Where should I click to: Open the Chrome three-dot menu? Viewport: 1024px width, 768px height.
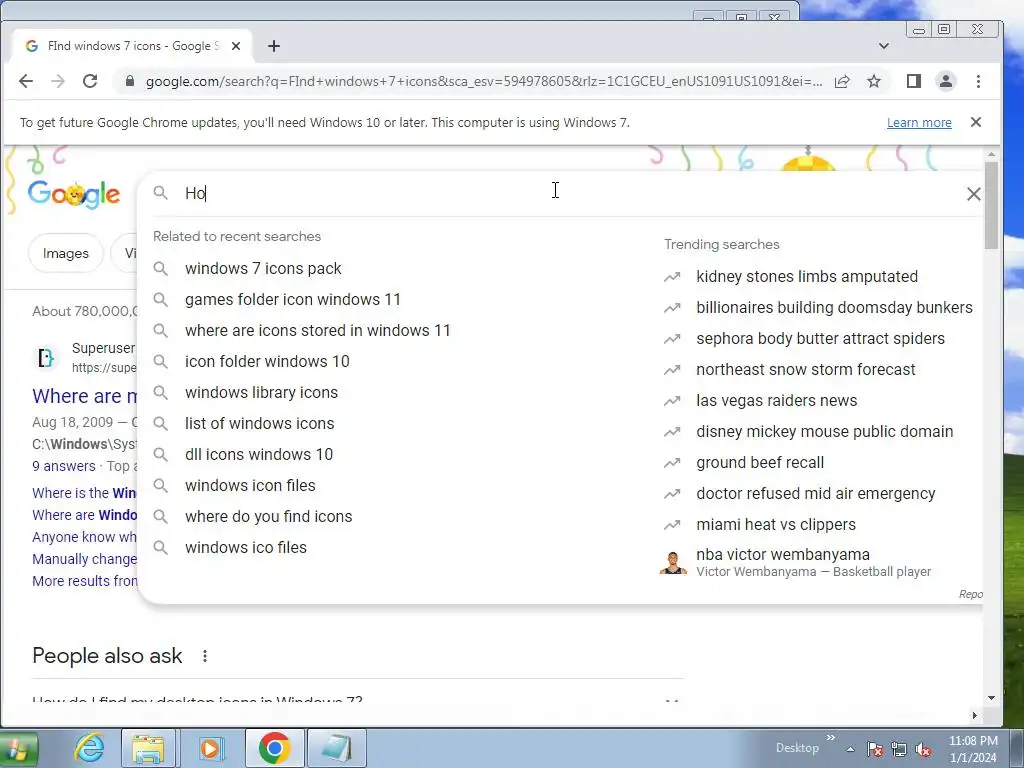point(978,81)
